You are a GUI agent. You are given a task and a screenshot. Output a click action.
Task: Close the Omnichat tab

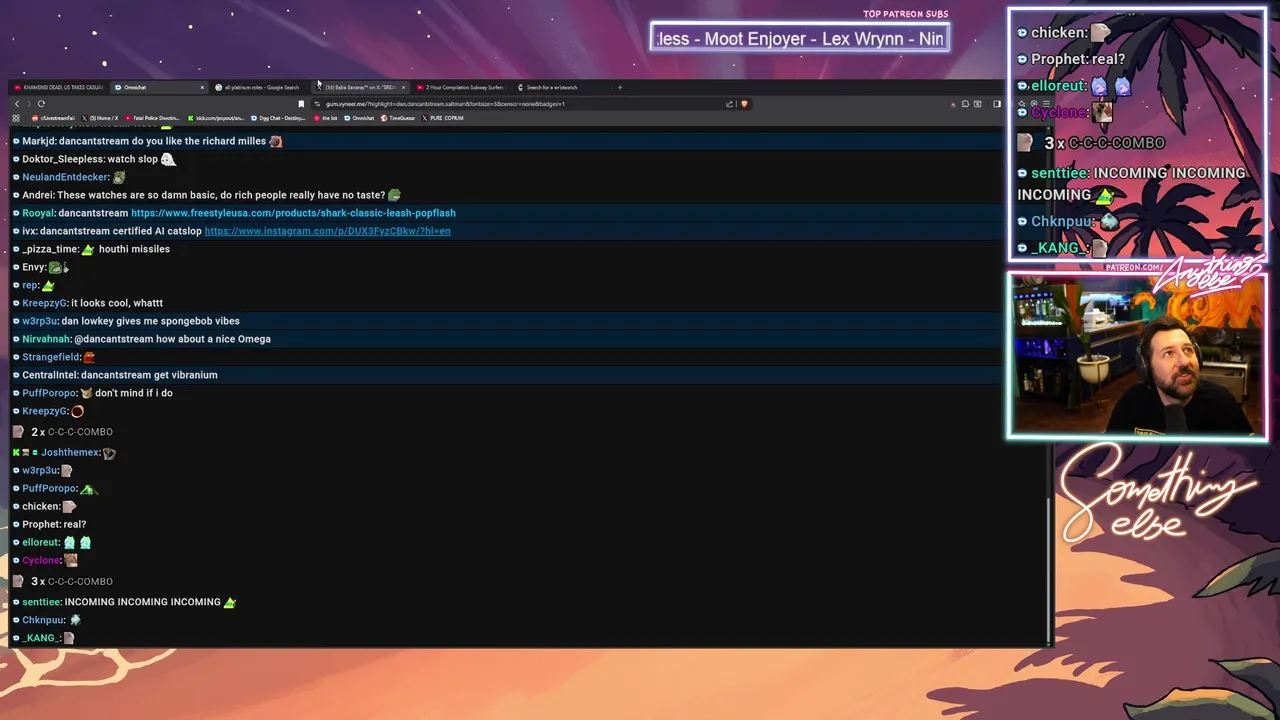tap(202, 87)
